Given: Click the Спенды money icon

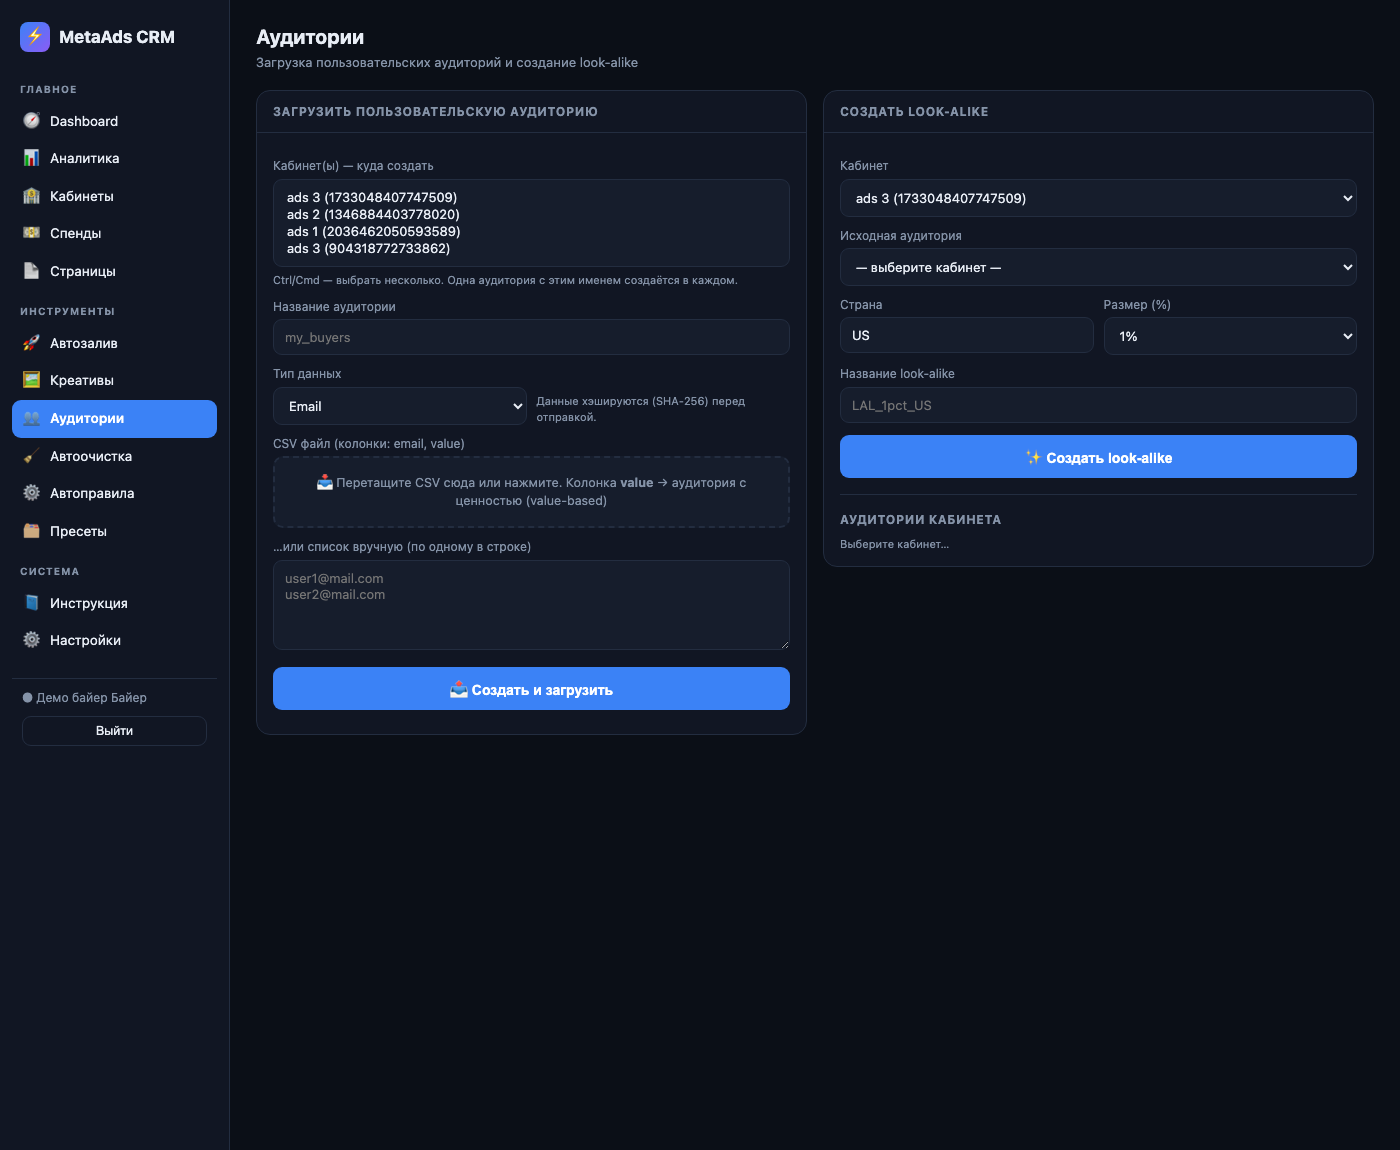Looking at the screenshot, I should click(x=31, y=233).
